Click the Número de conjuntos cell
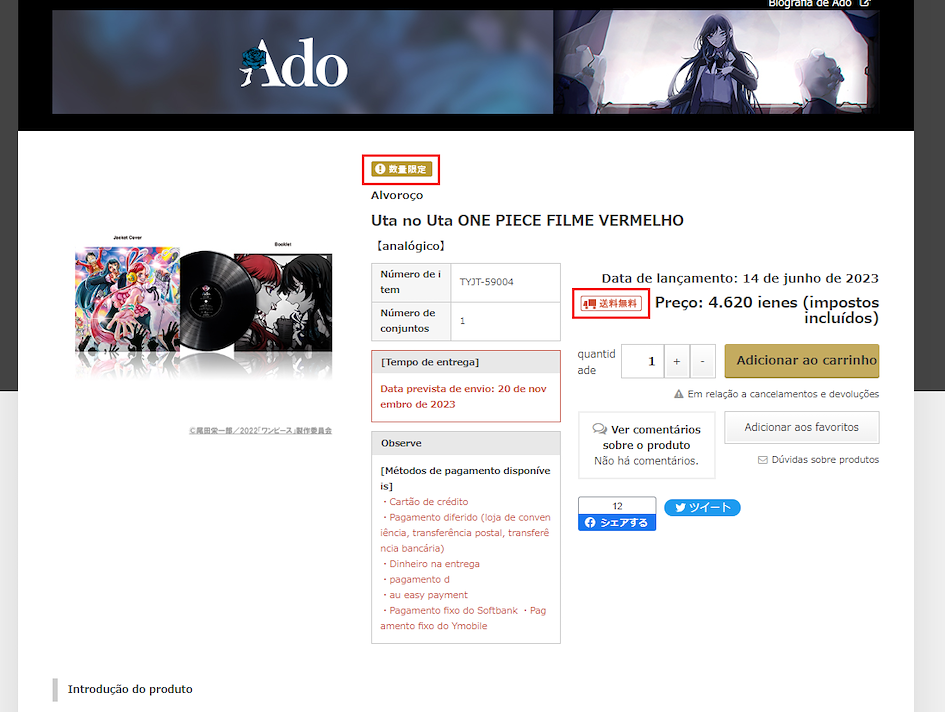 [x=411, y=321]
